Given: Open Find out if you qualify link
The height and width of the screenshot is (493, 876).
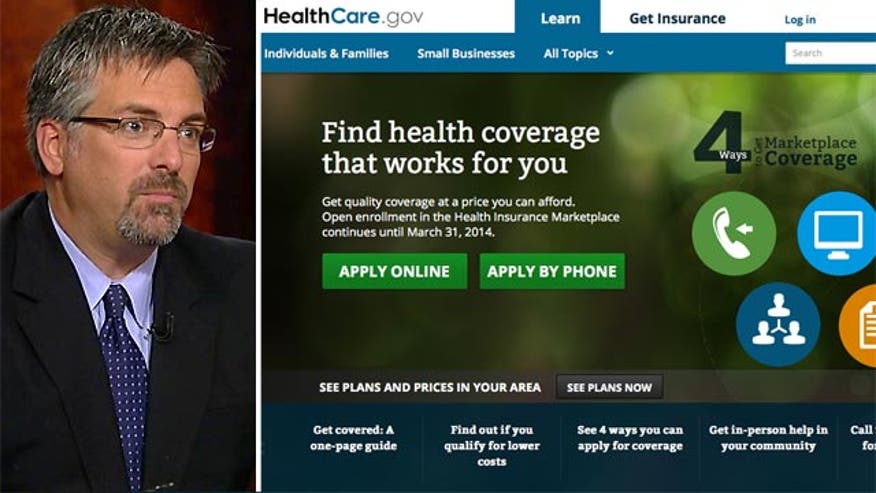Looking at the screenshot, I should click(492, 445).
